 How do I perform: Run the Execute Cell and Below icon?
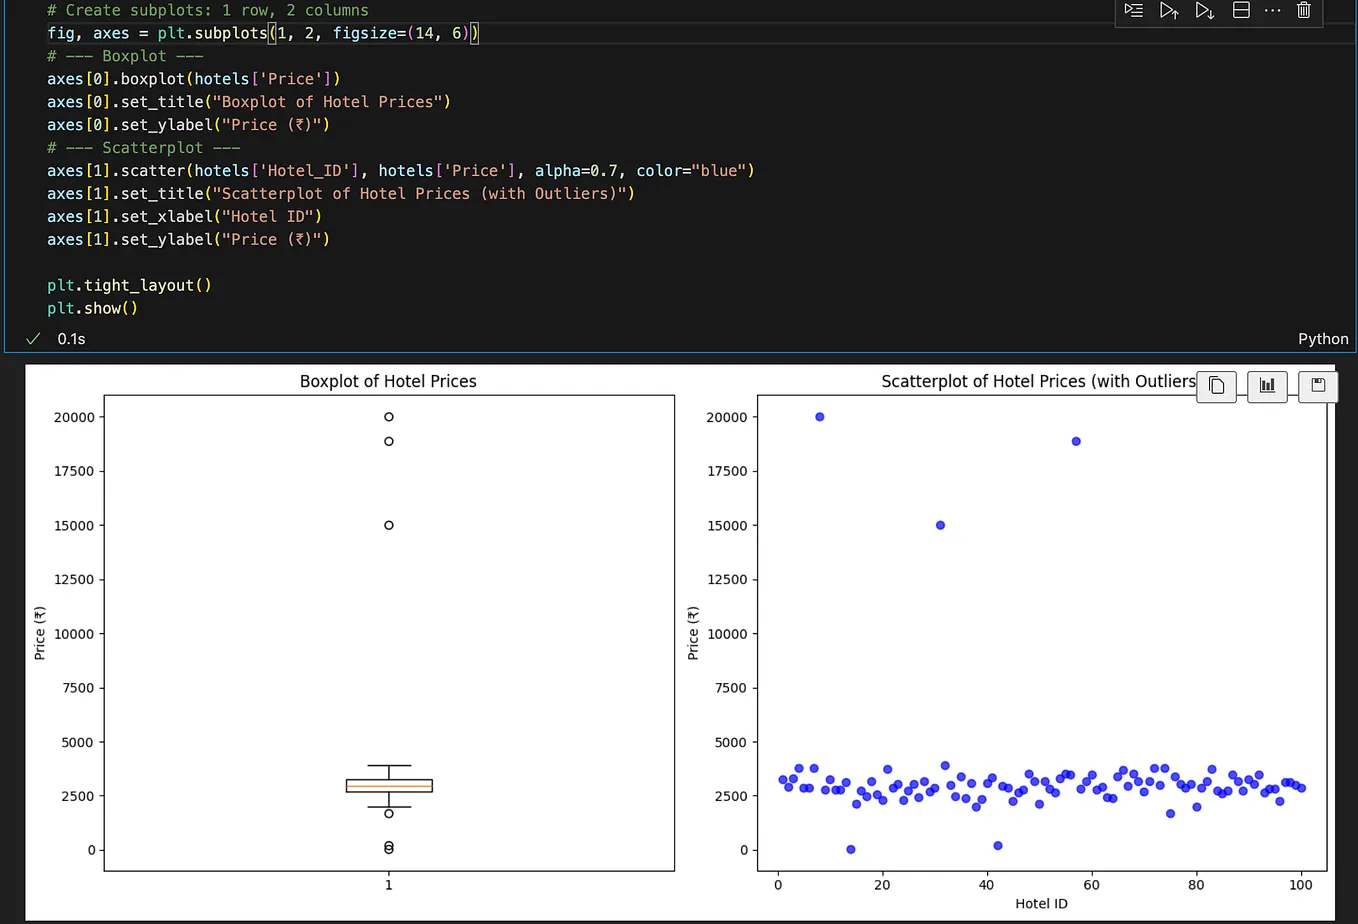pos(1204,10)
